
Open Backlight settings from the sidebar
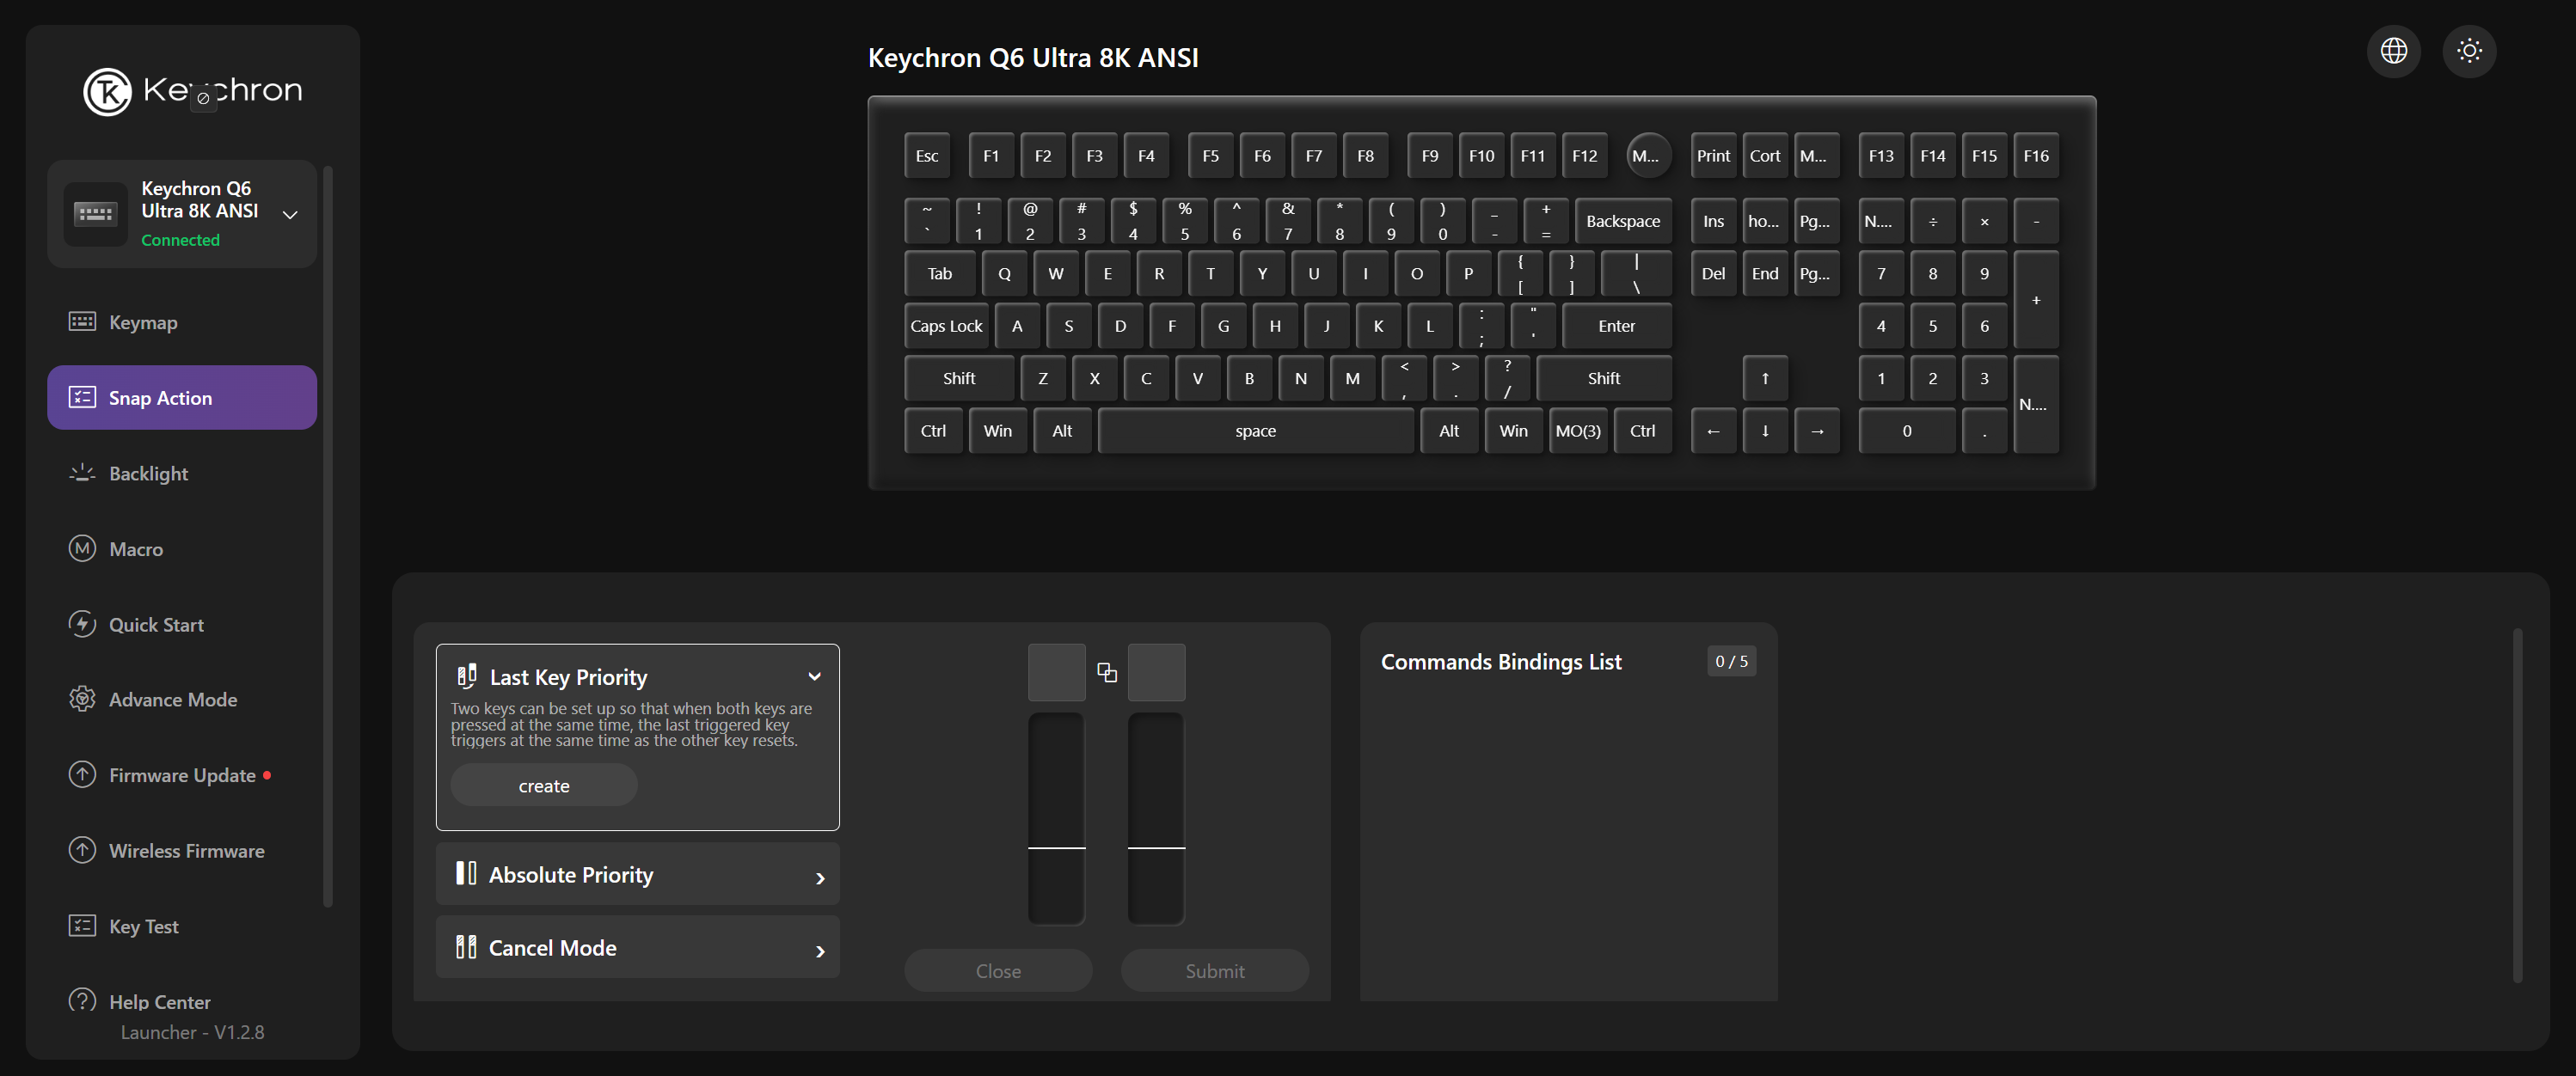pyautogui.click(x=148, y=473)
